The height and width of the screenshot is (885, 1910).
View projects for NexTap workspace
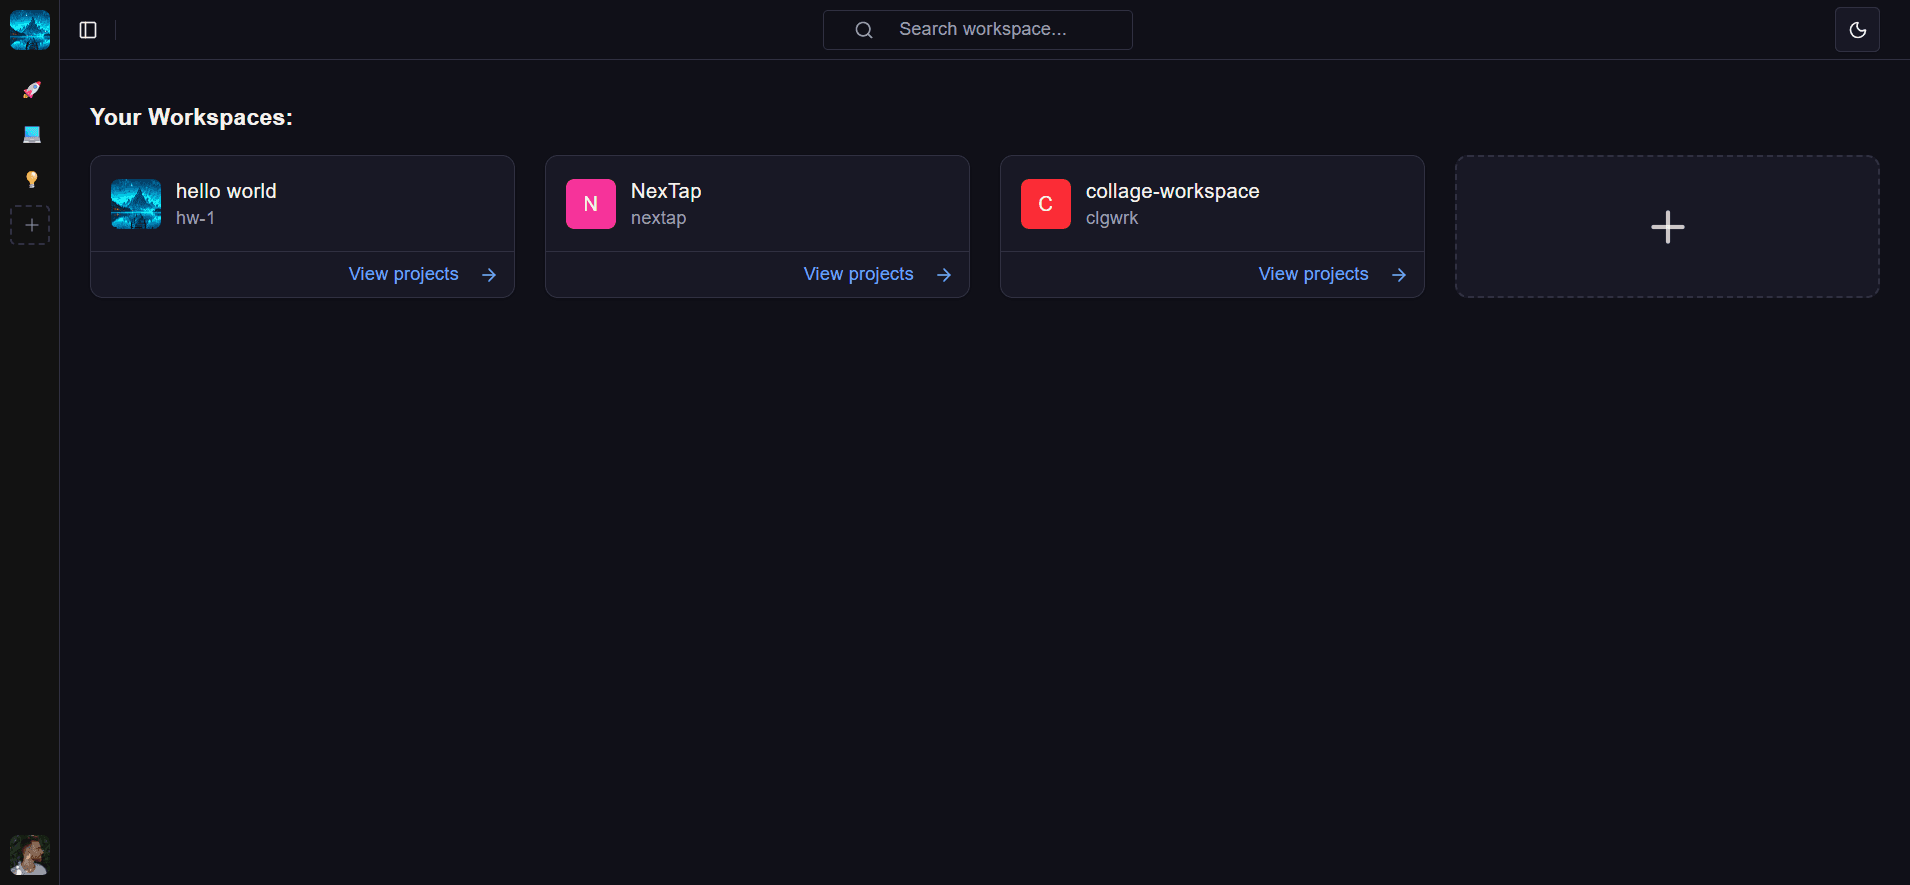pos(859,274)
